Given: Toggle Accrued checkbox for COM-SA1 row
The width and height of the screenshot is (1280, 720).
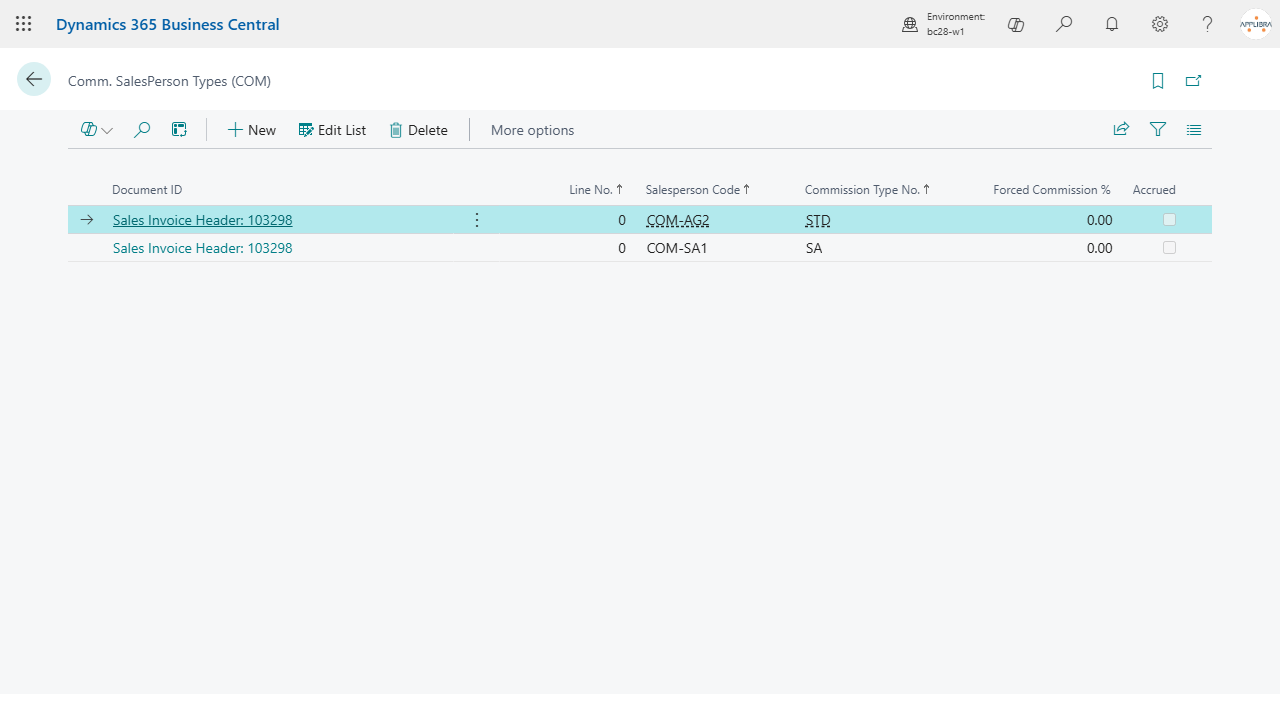Looking at the screenshot, I should click(x=1169, y=248).
